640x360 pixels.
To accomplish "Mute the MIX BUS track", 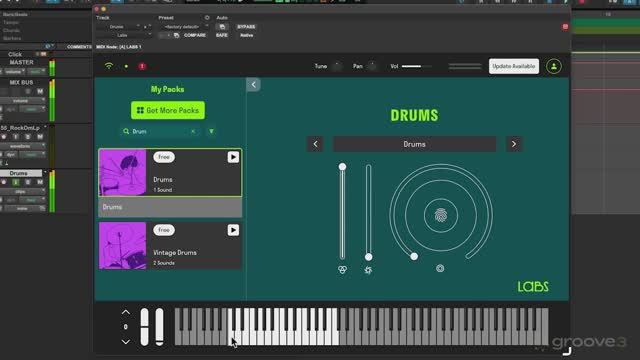I will click(40, 91).
